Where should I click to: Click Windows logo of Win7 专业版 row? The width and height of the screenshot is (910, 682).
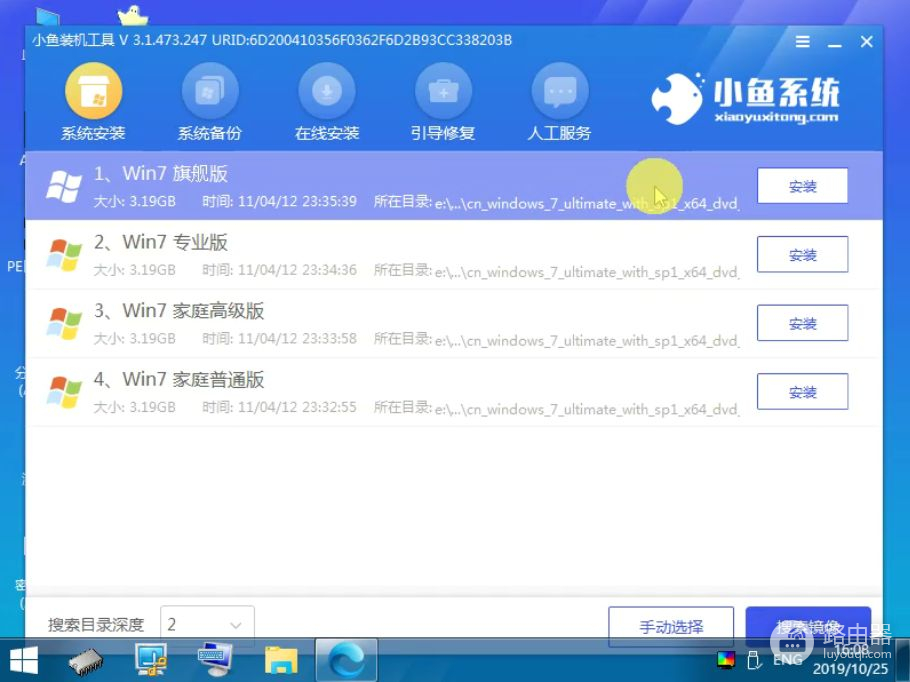[64, 254]
